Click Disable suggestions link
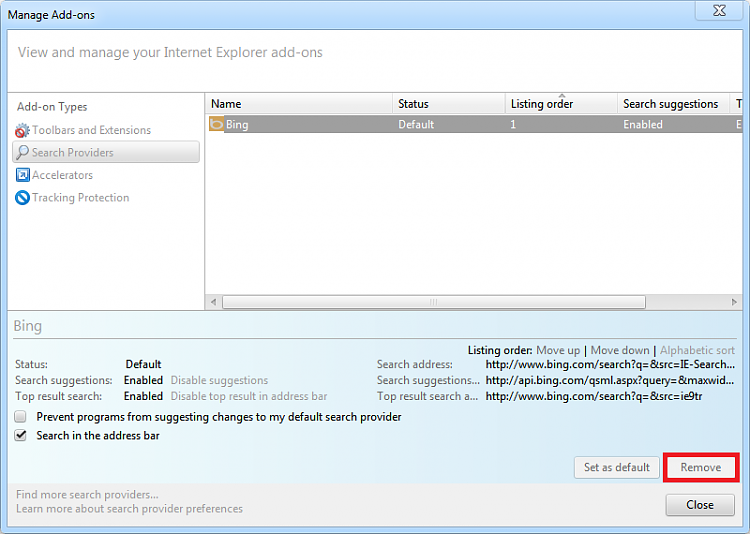Screen dimensions: 750x534 pos(219,380)
